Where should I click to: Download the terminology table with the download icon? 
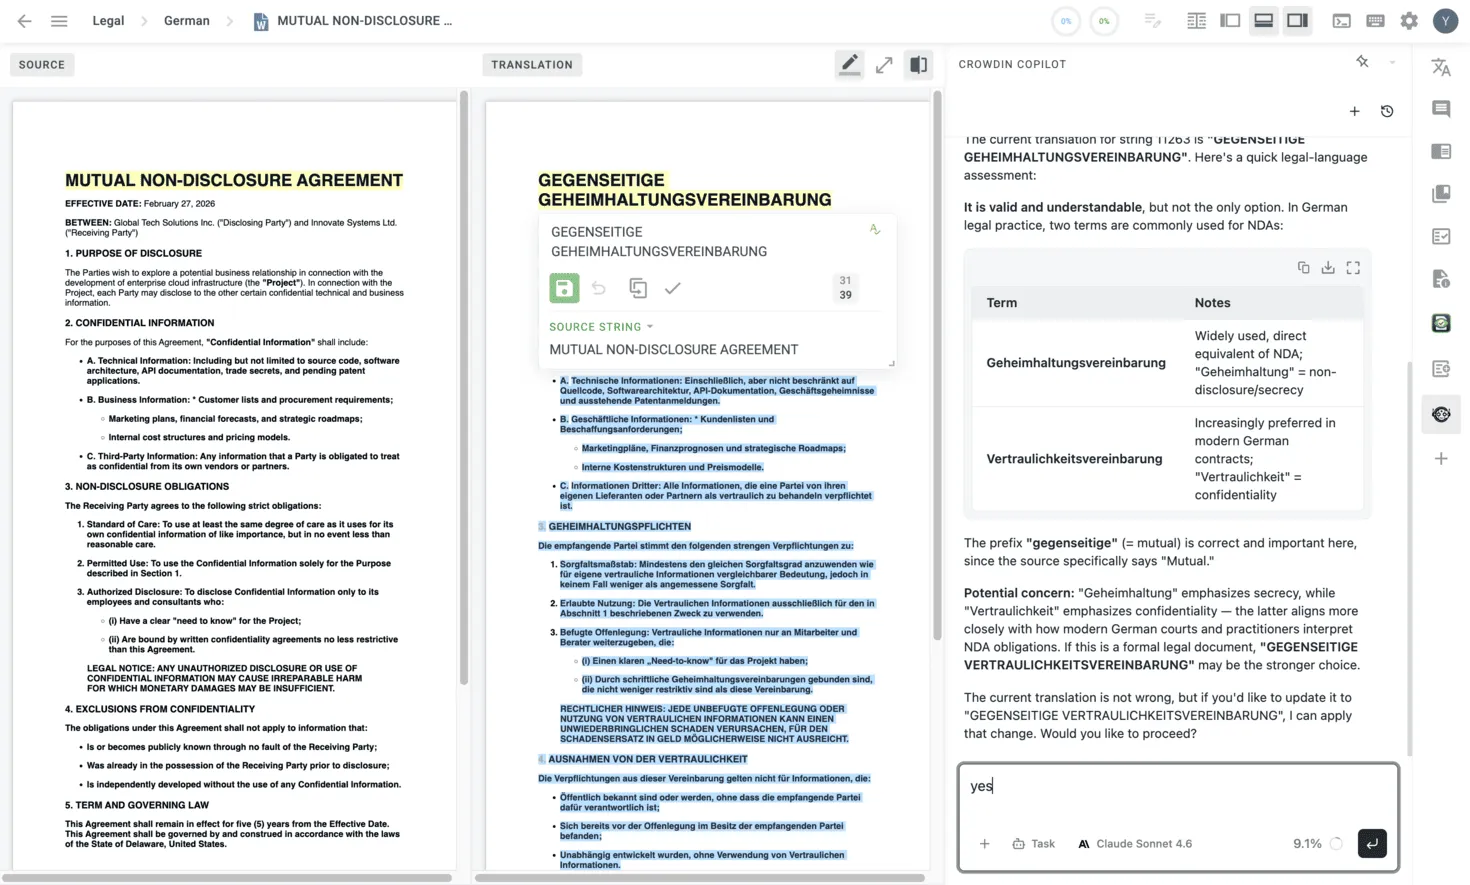1328,268
